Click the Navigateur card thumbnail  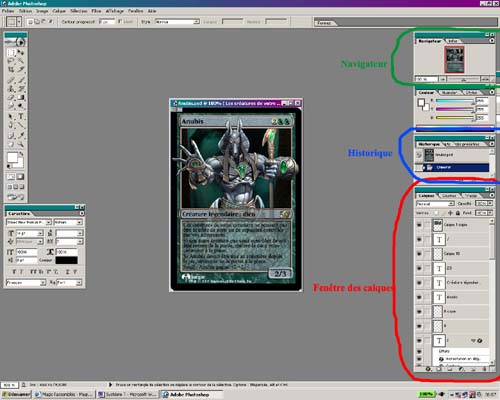click(x=454, y=59)
